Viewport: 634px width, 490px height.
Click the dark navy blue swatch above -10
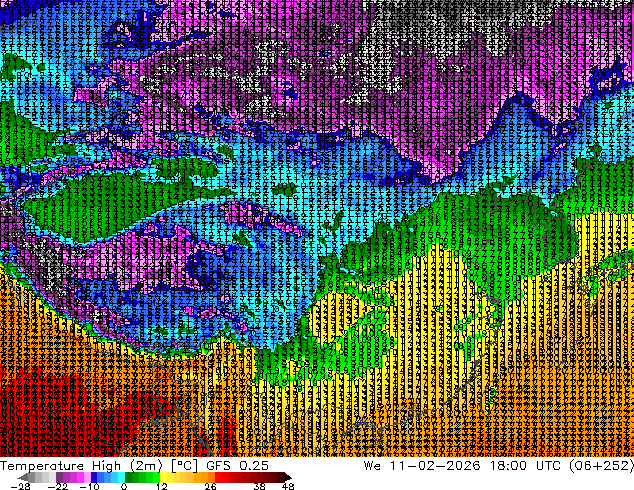click(94, 477)
